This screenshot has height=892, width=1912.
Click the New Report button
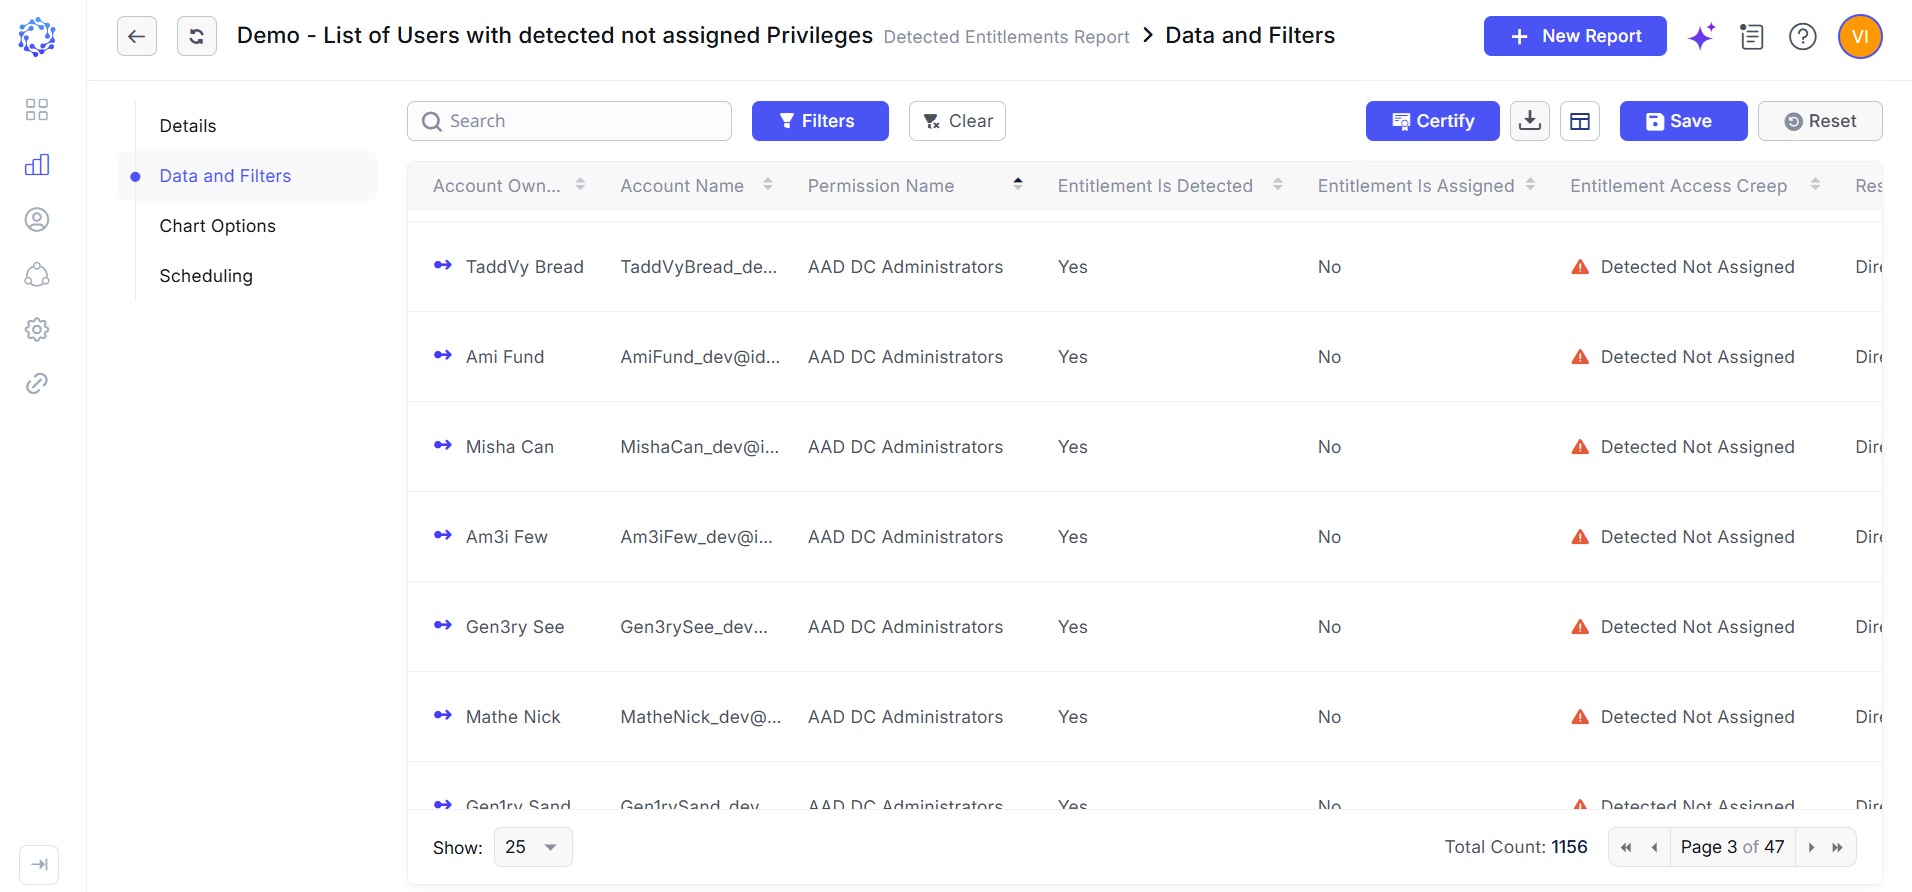pos(1575,36)
